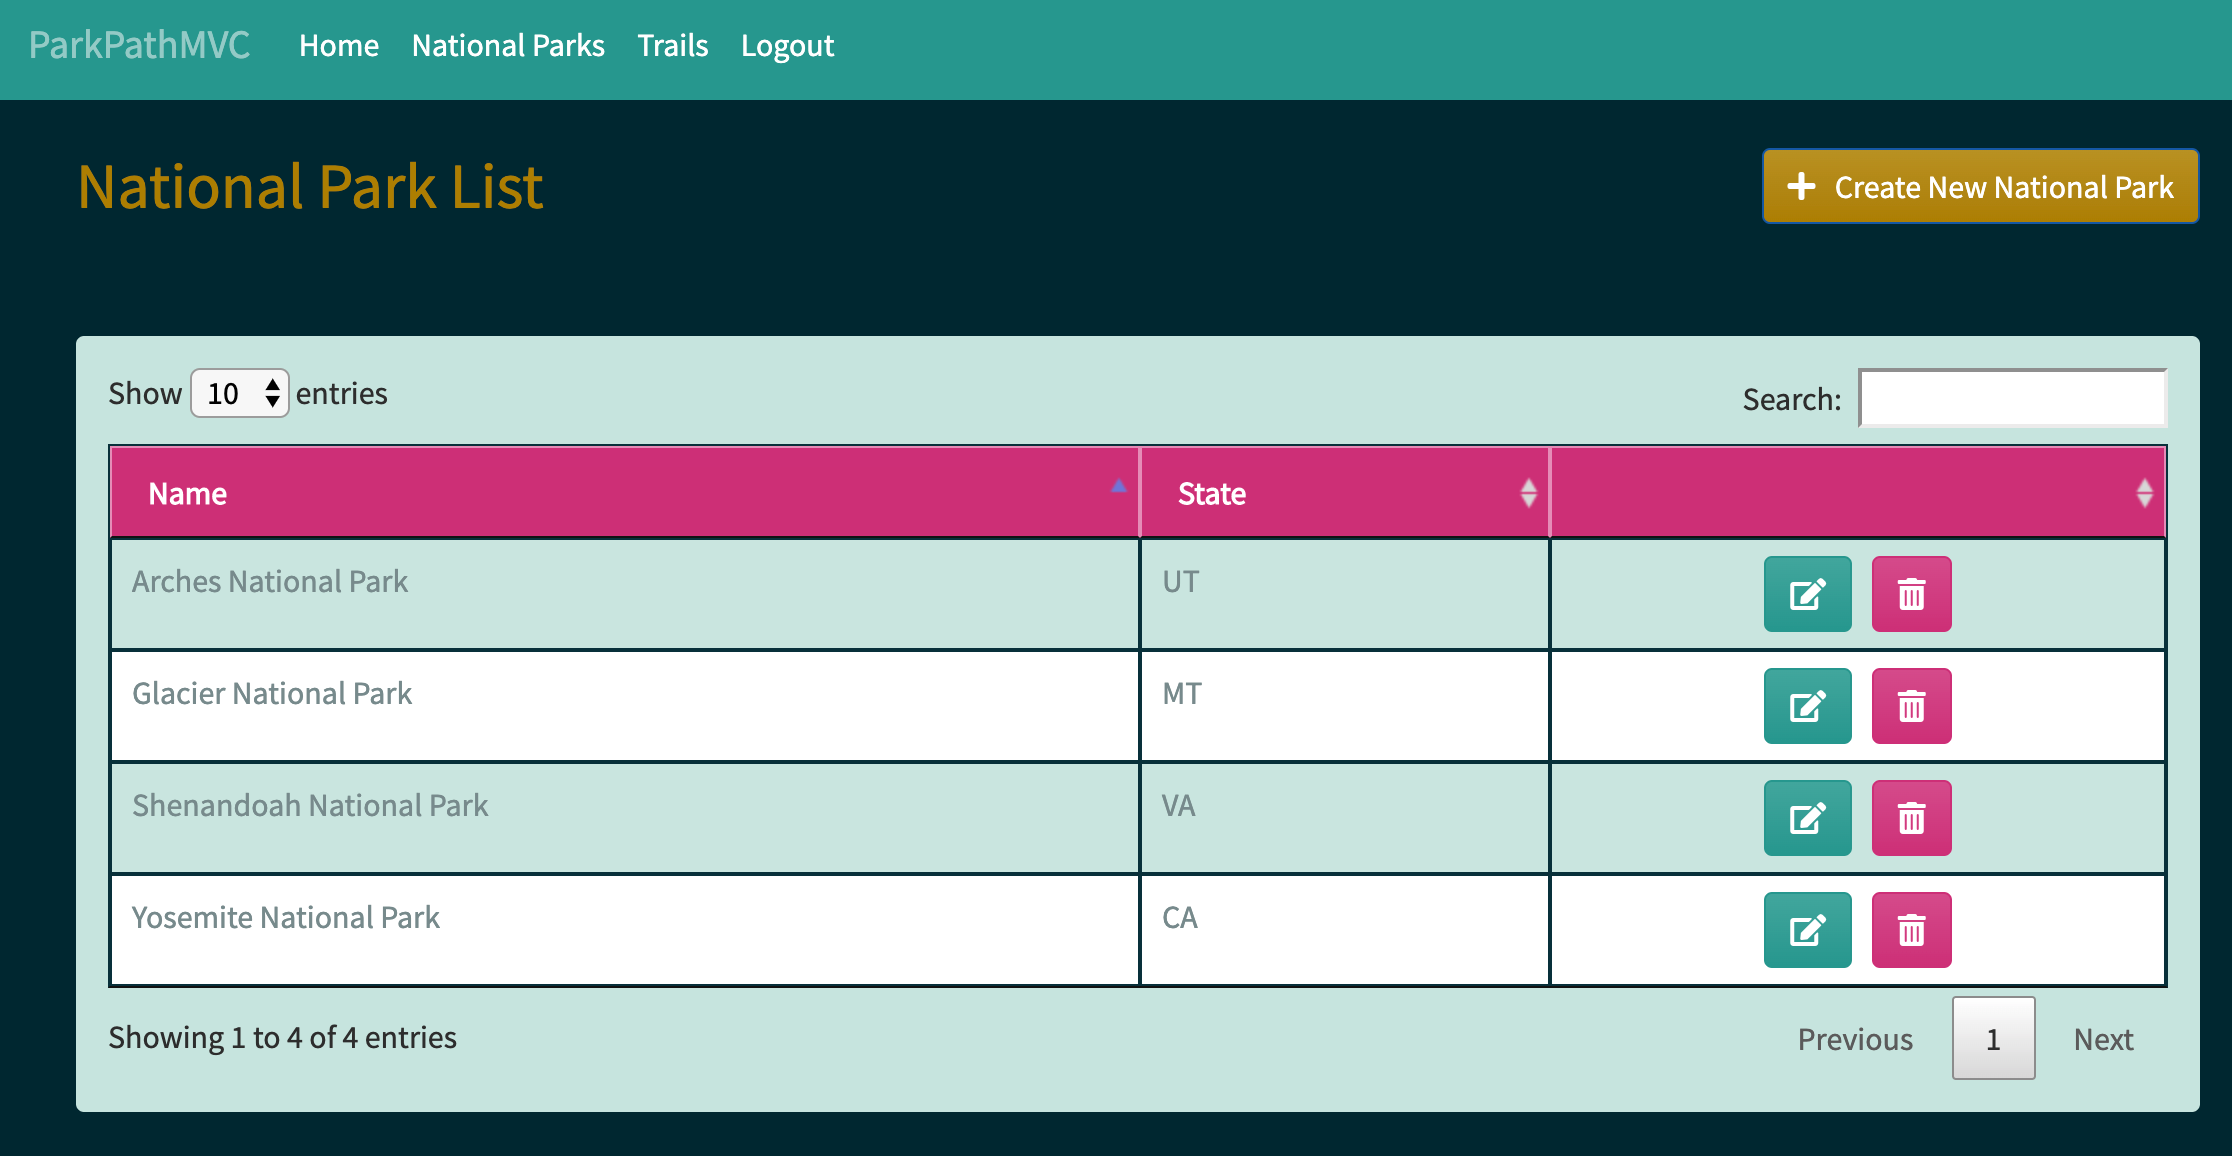Focus the Search input field

2012,398
